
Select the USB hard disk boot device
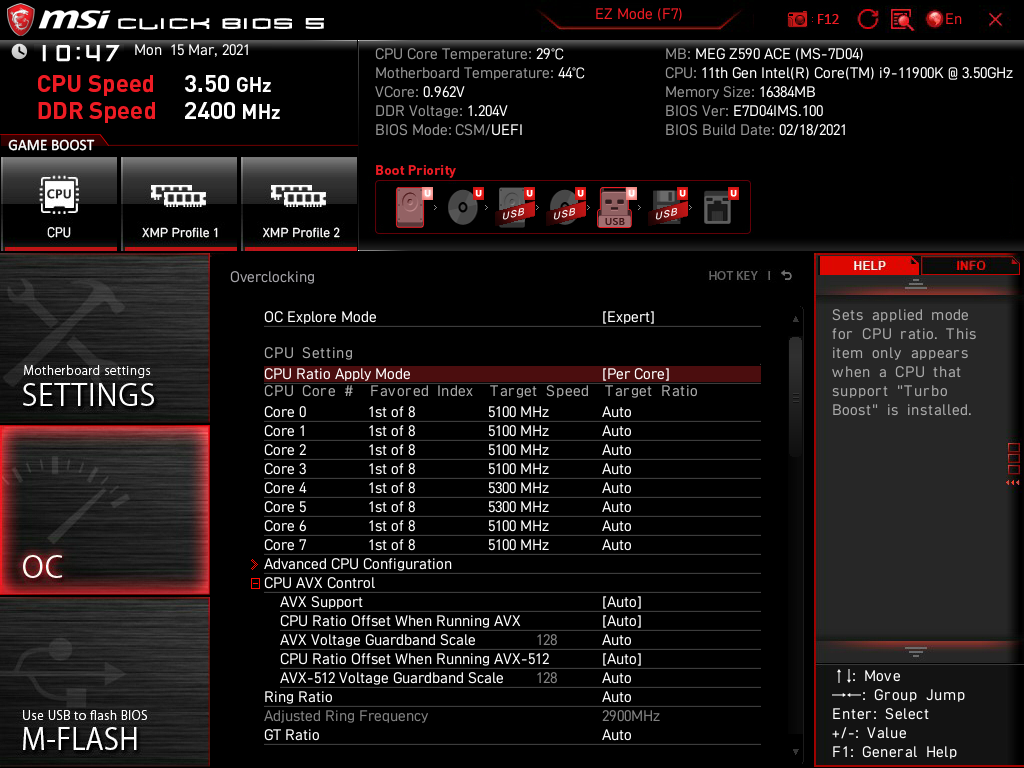515,207
